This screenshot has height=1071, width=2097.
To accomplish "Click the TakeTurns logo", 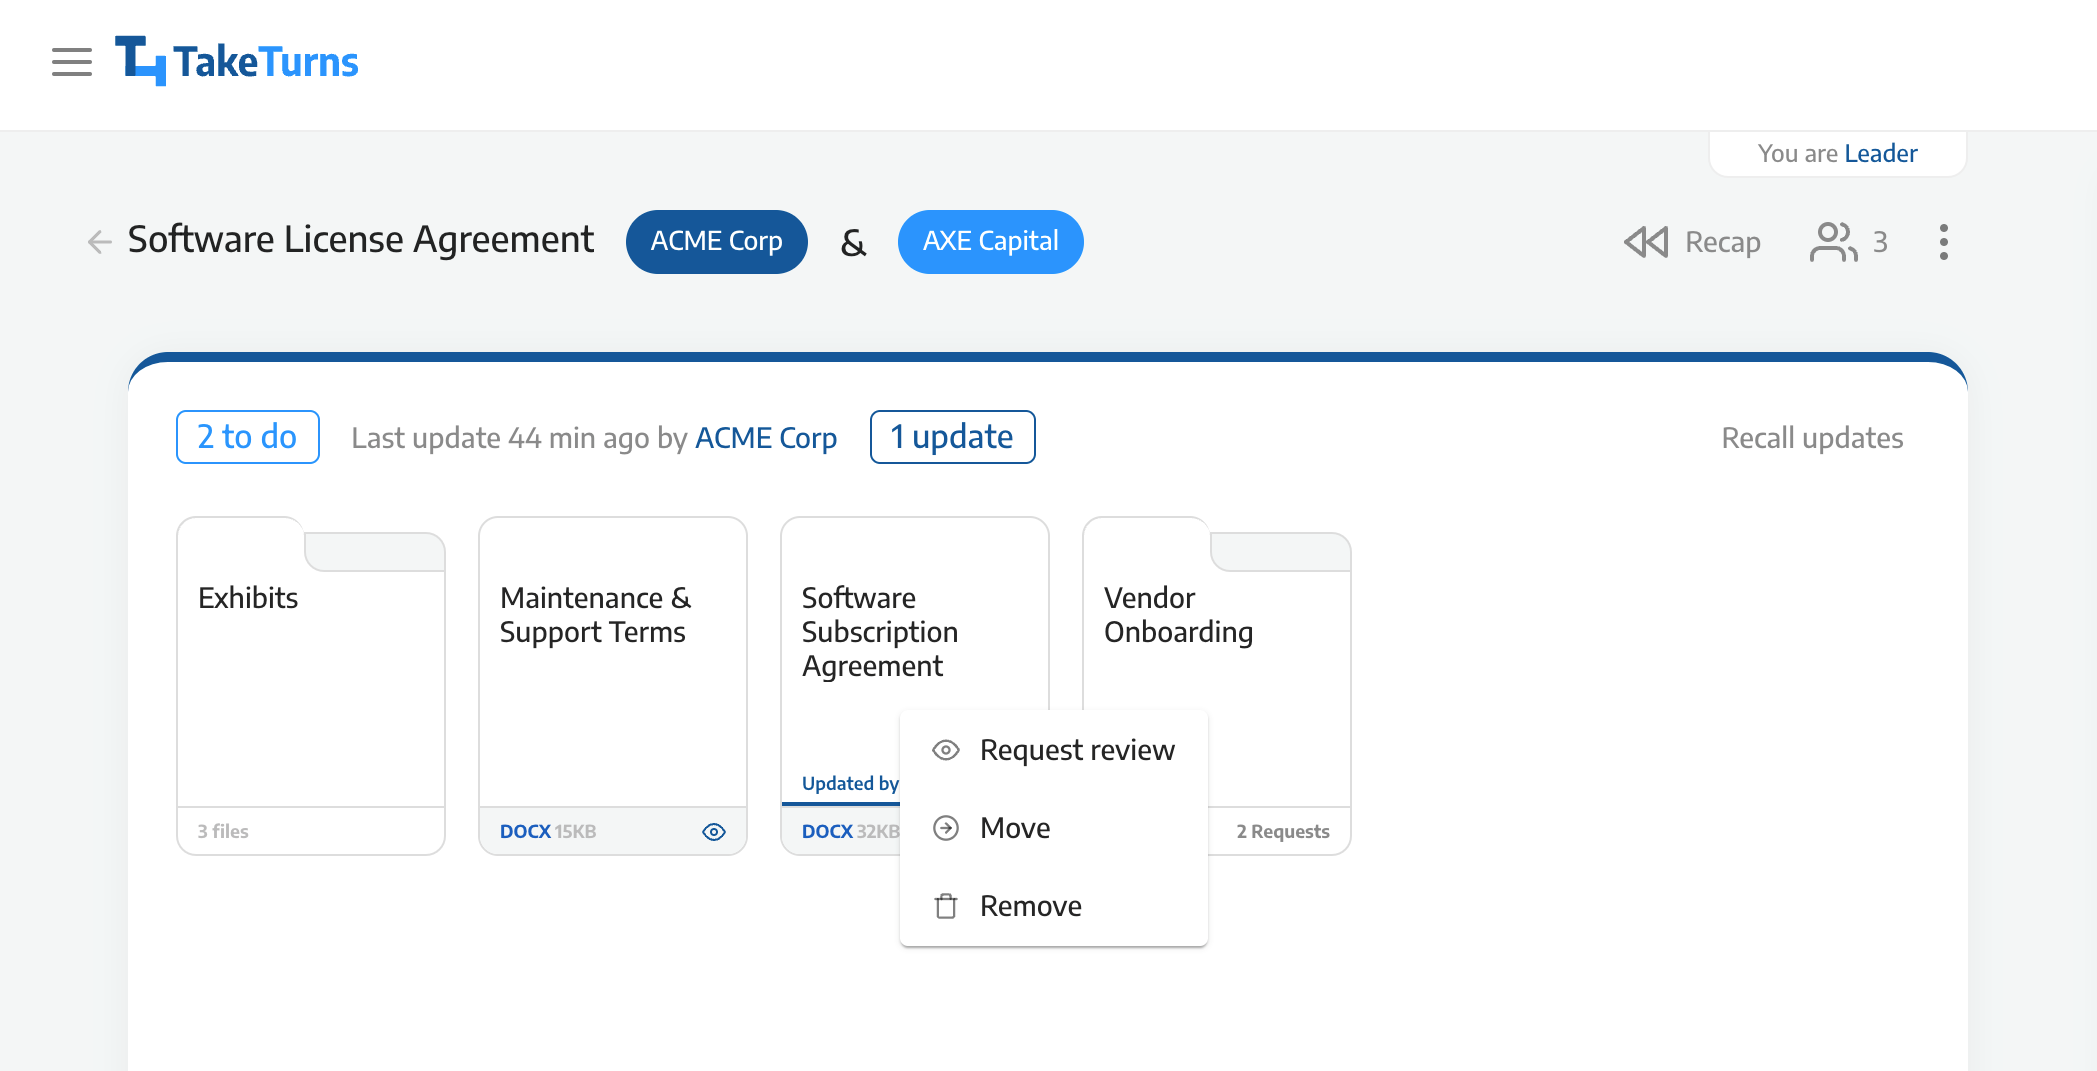I will [x=236, y=61].
